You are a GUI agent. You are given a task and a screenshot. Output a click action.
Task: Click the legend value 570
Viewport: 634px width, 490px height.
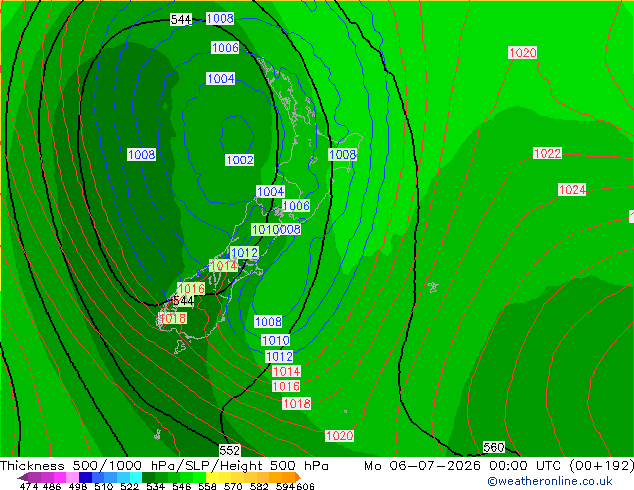[233, 486]
